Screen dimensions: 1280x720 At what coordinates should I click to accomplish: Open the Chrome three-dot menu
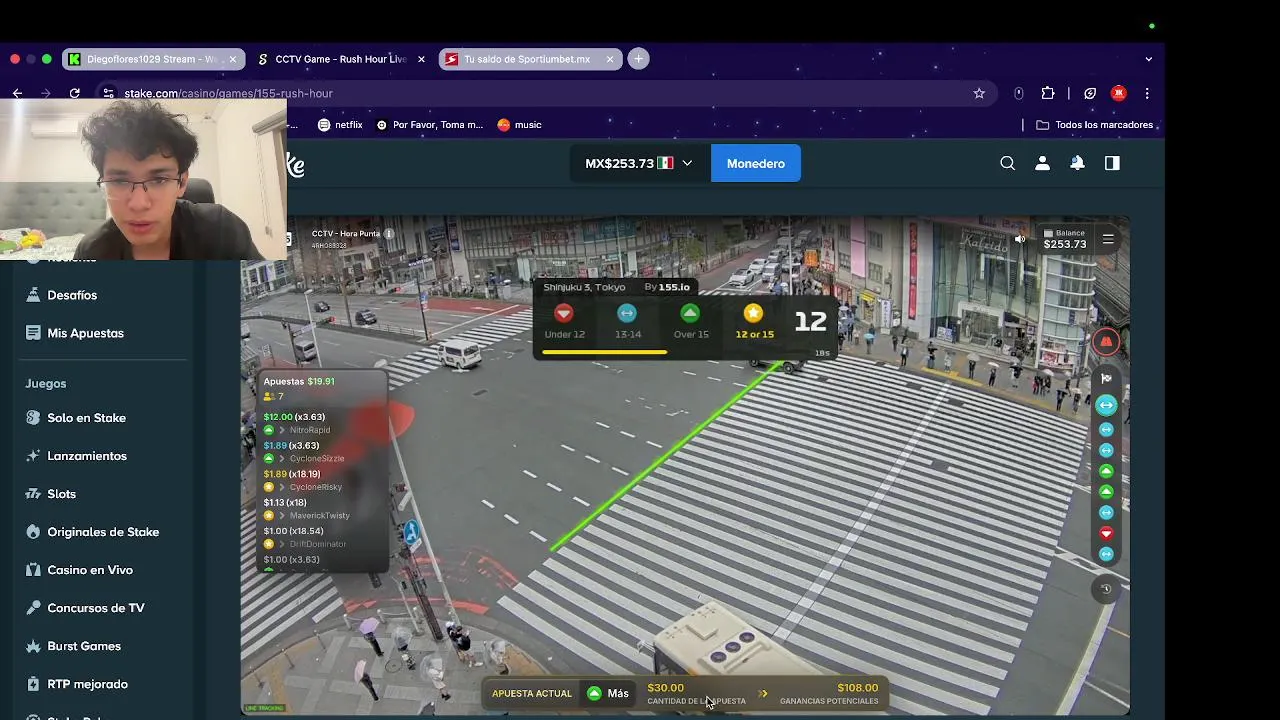(1147, 93)
